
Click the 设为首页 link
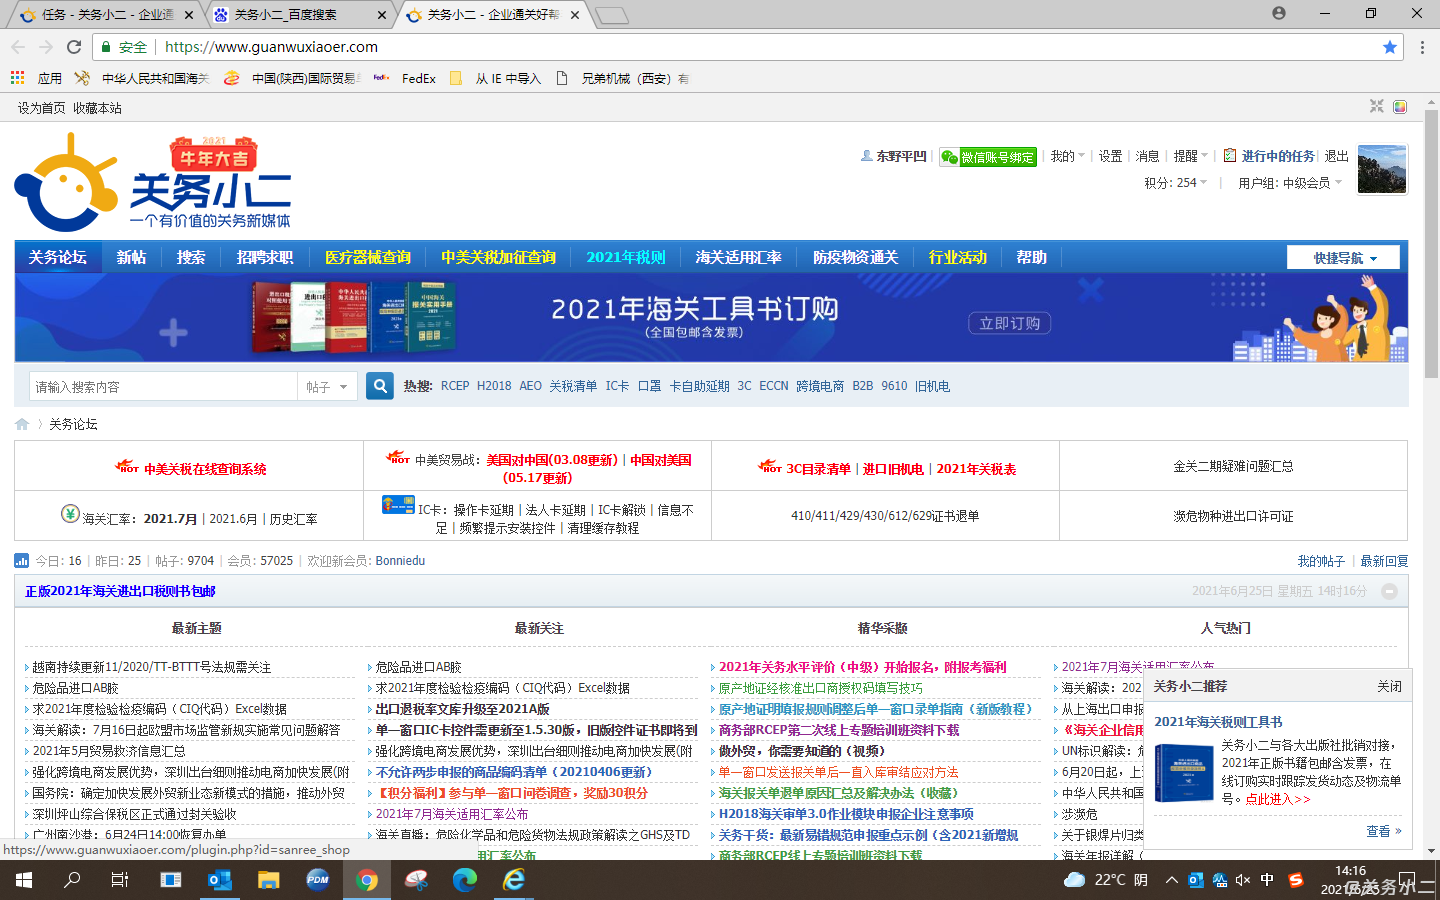pyautogui.click(x=41, y=108)
